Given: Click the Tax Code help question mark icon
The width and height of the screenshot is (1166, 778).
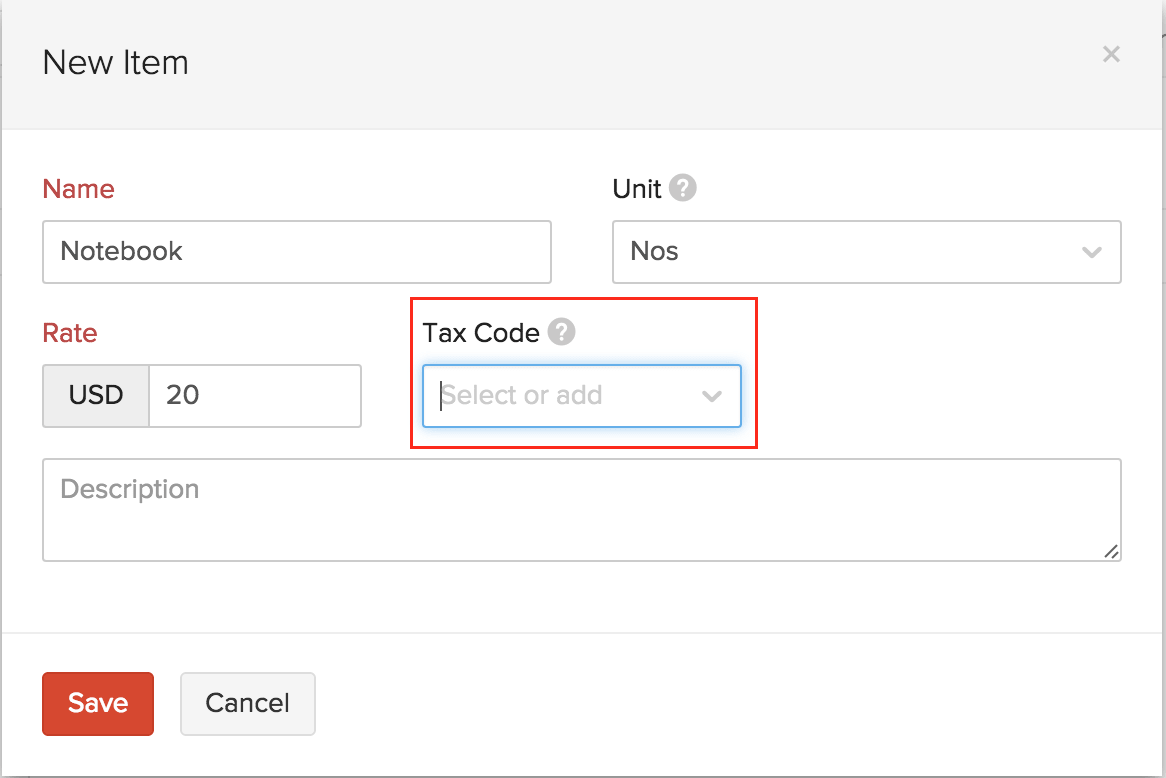Looking at the screenshot, I should 562,332.
